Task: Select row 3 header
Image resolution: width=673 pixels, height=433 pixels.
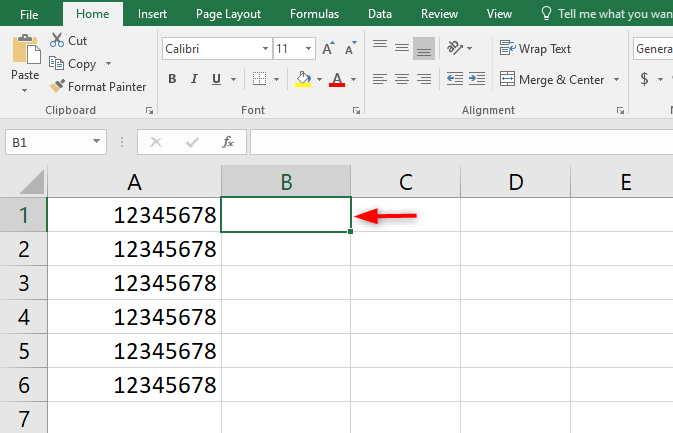Action: pyautogui.click(x=24, y=283)
